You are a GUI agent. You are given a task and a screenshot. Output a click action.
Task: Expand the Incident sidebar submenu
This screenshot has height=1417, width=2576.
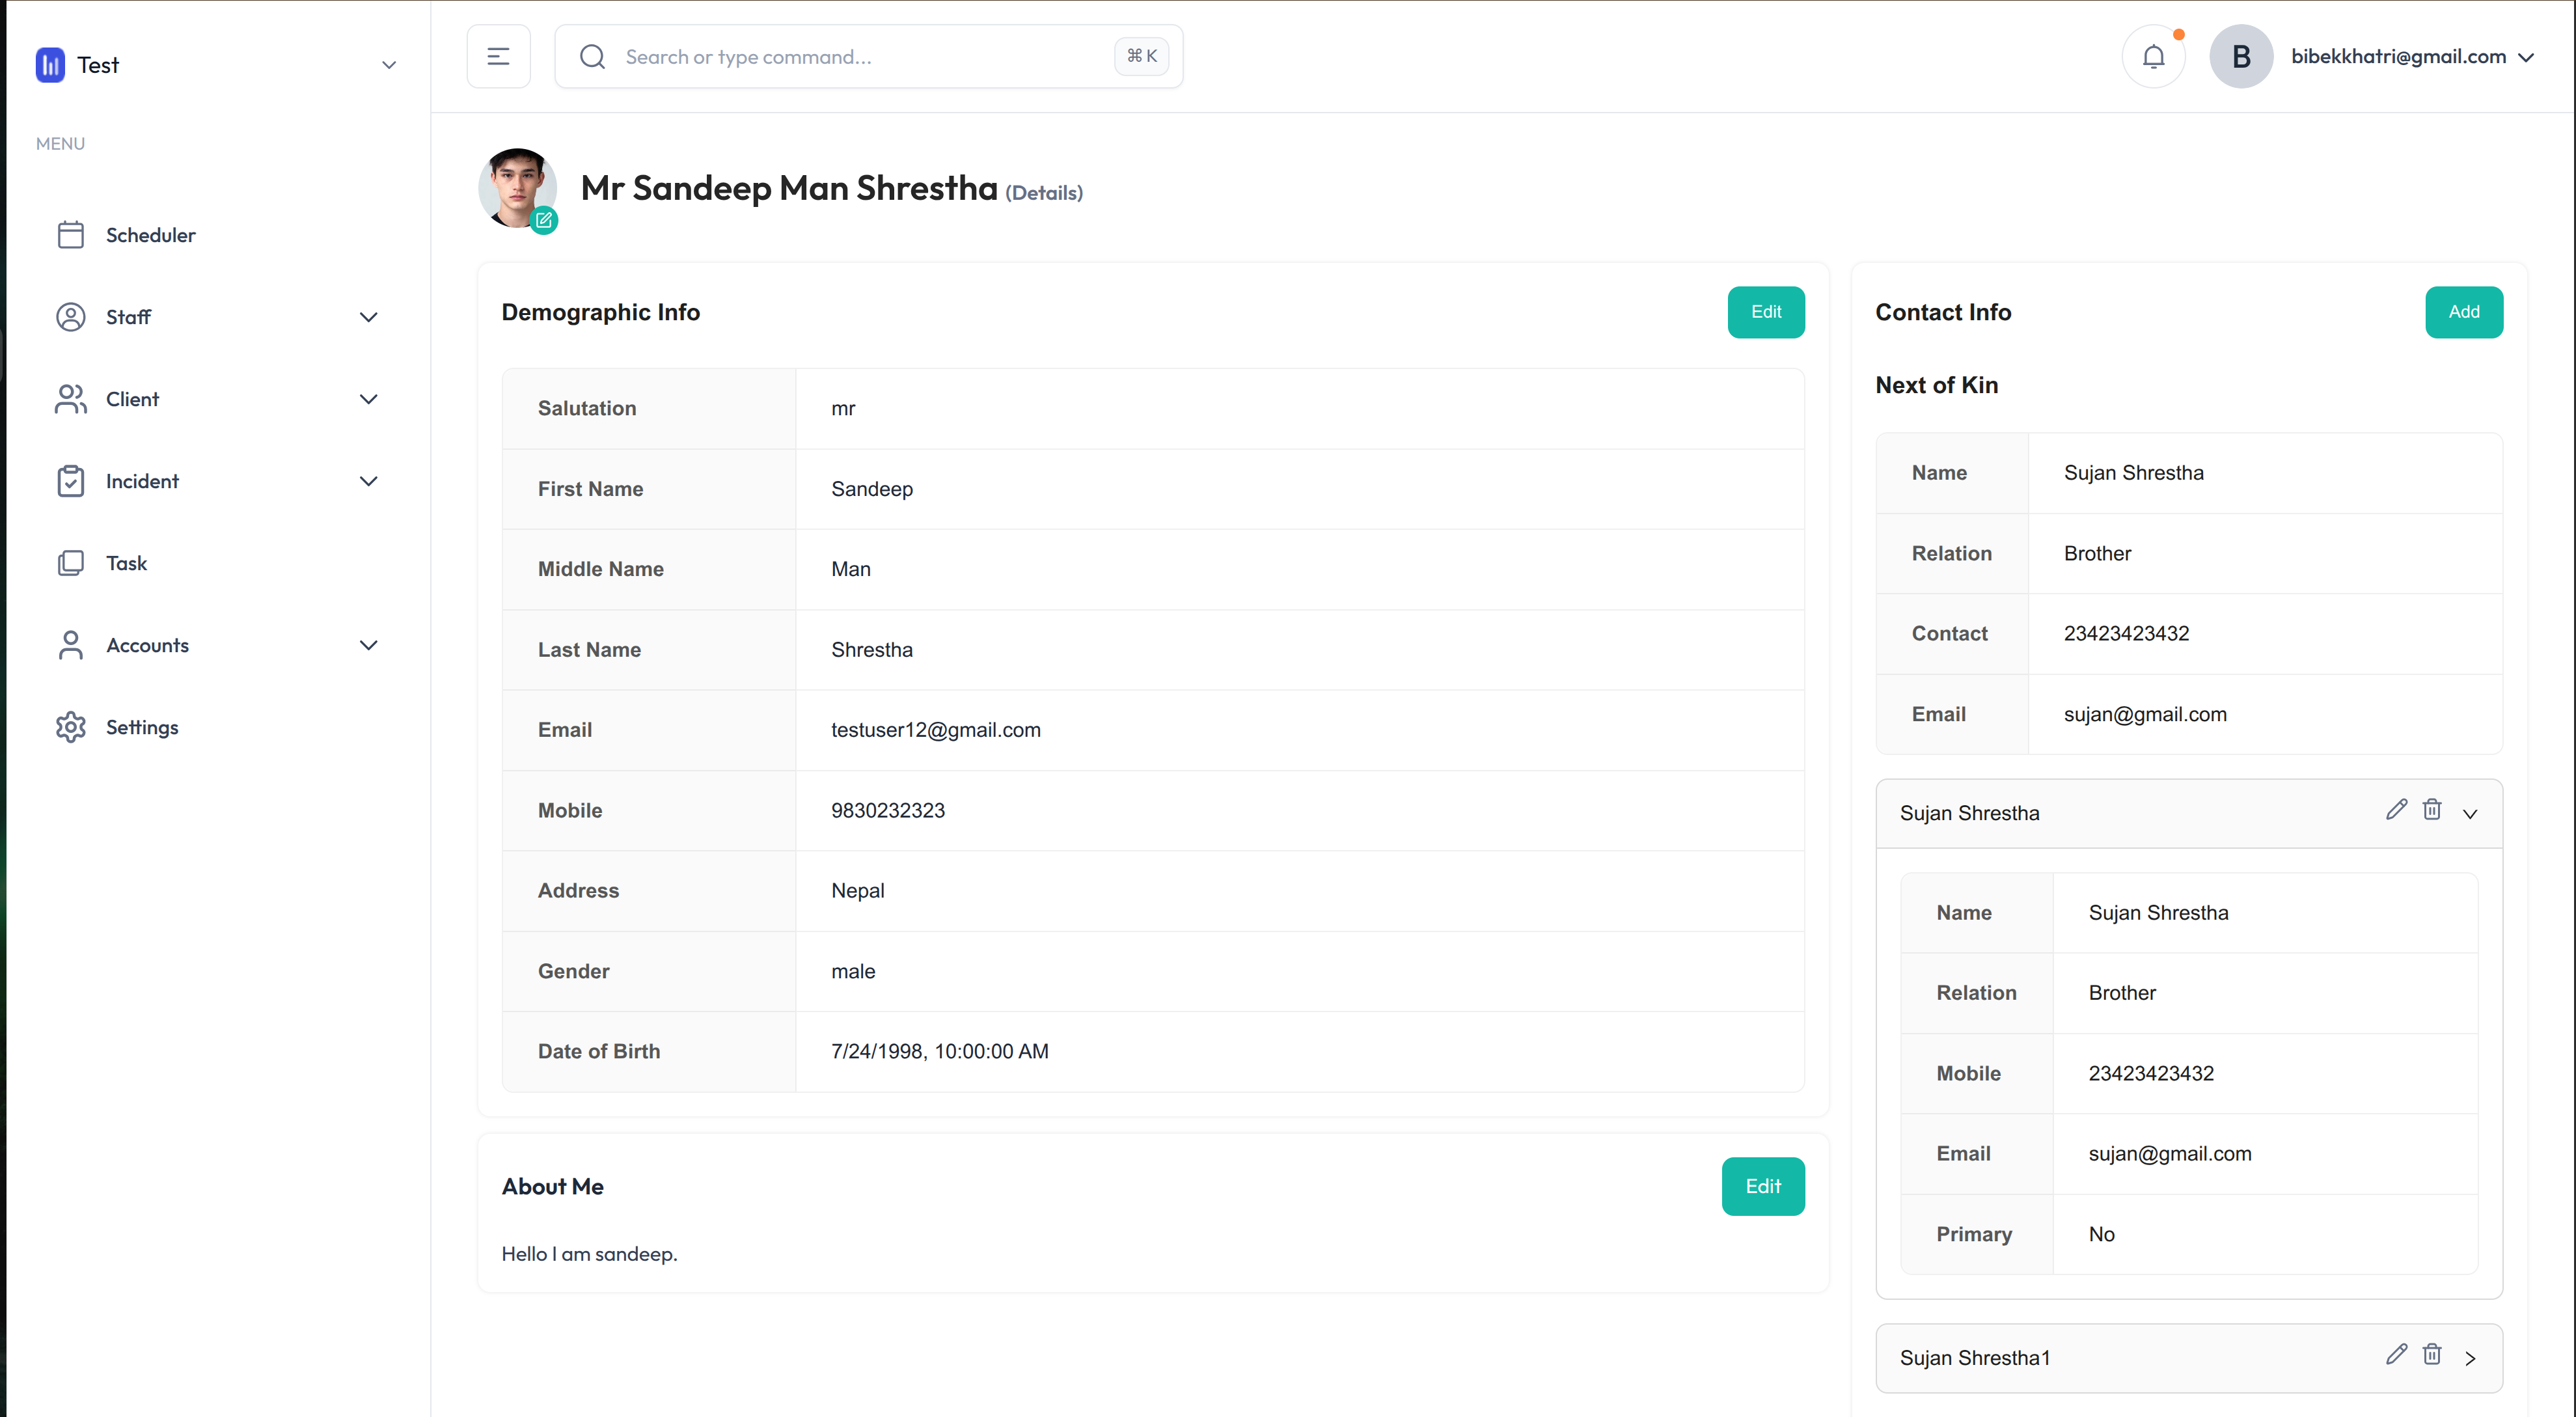(x=368, y=481)
